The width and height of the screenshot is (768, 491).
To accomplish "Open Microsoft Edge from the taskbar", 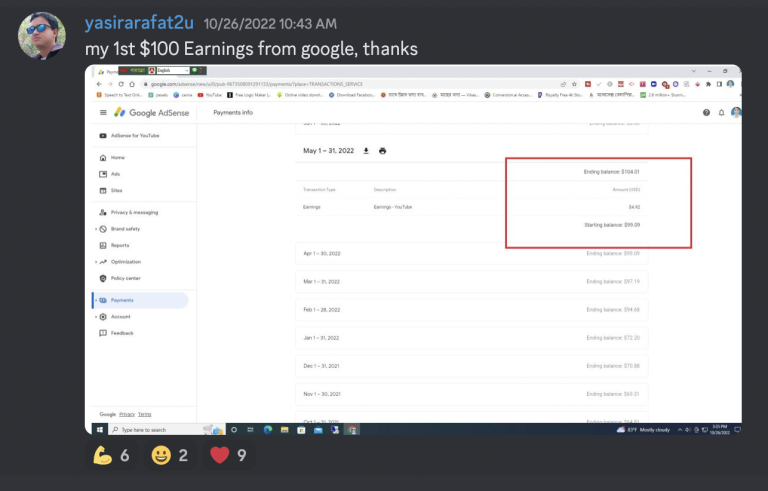I will click(267, 430).
